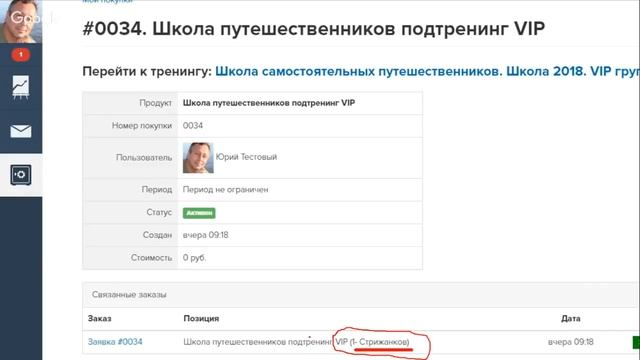Click the product value Школа путешественников подтренинг VIP
Image resolution: width=640 pixels, height=360 pixels.
(269, 103)
